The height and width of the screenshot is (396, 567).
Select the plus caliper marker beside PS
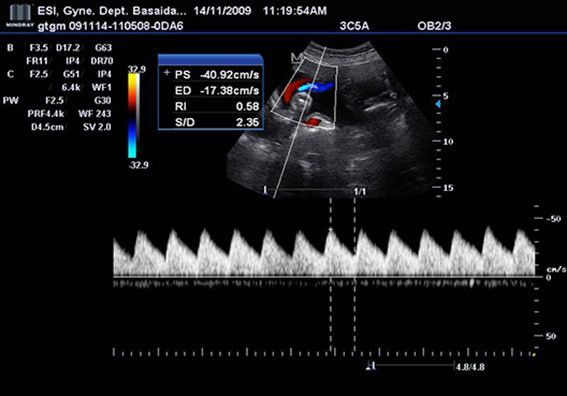tap(166, 73)
